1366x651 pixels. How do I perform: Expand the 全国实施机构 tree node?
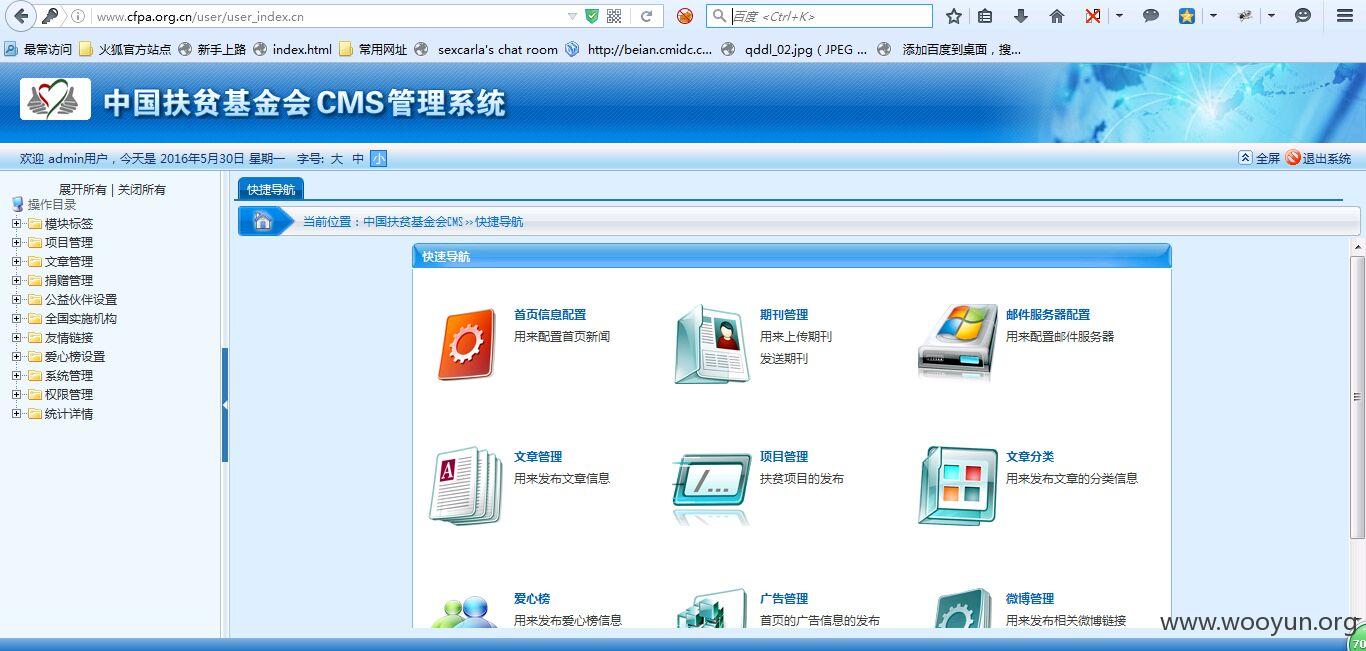coord(17,319)
